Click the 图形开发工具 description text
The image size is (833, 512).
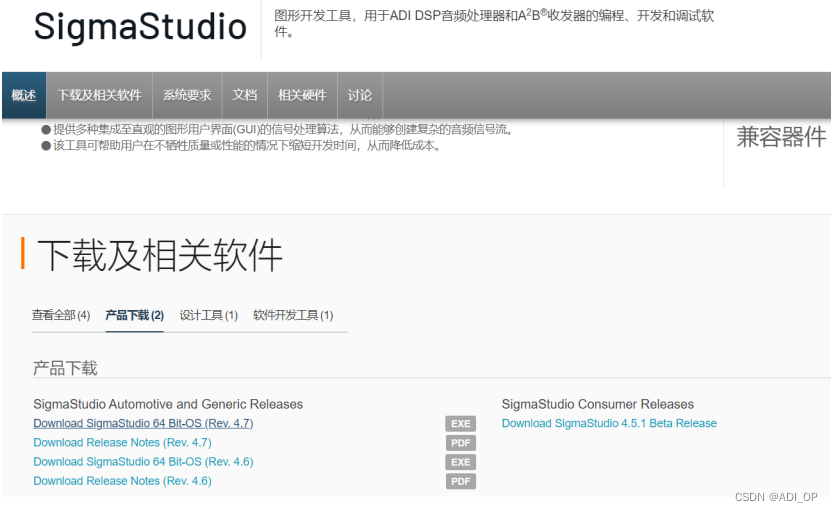point(494,23)
